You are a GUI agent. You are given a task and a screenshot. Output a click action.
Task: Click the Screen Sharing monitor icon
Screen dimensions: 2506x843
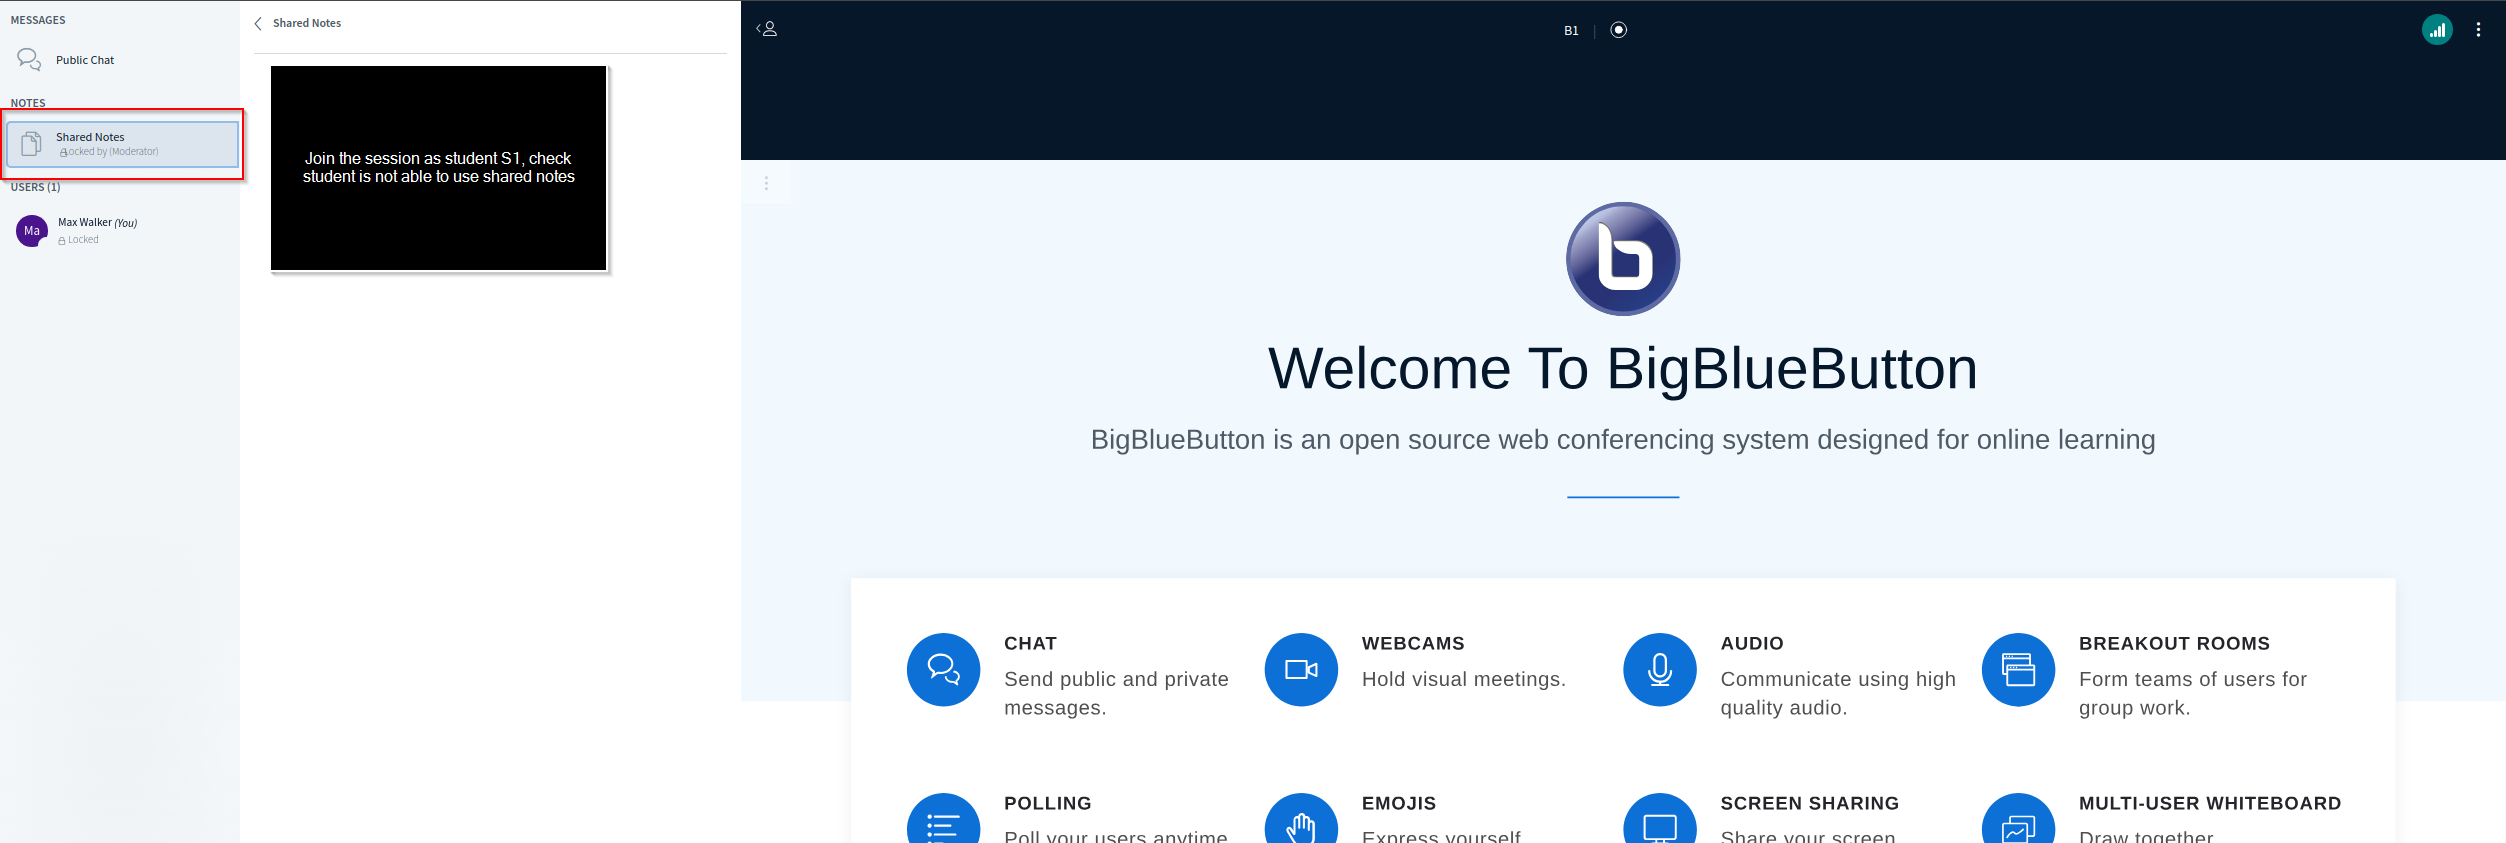[1660, 819]
